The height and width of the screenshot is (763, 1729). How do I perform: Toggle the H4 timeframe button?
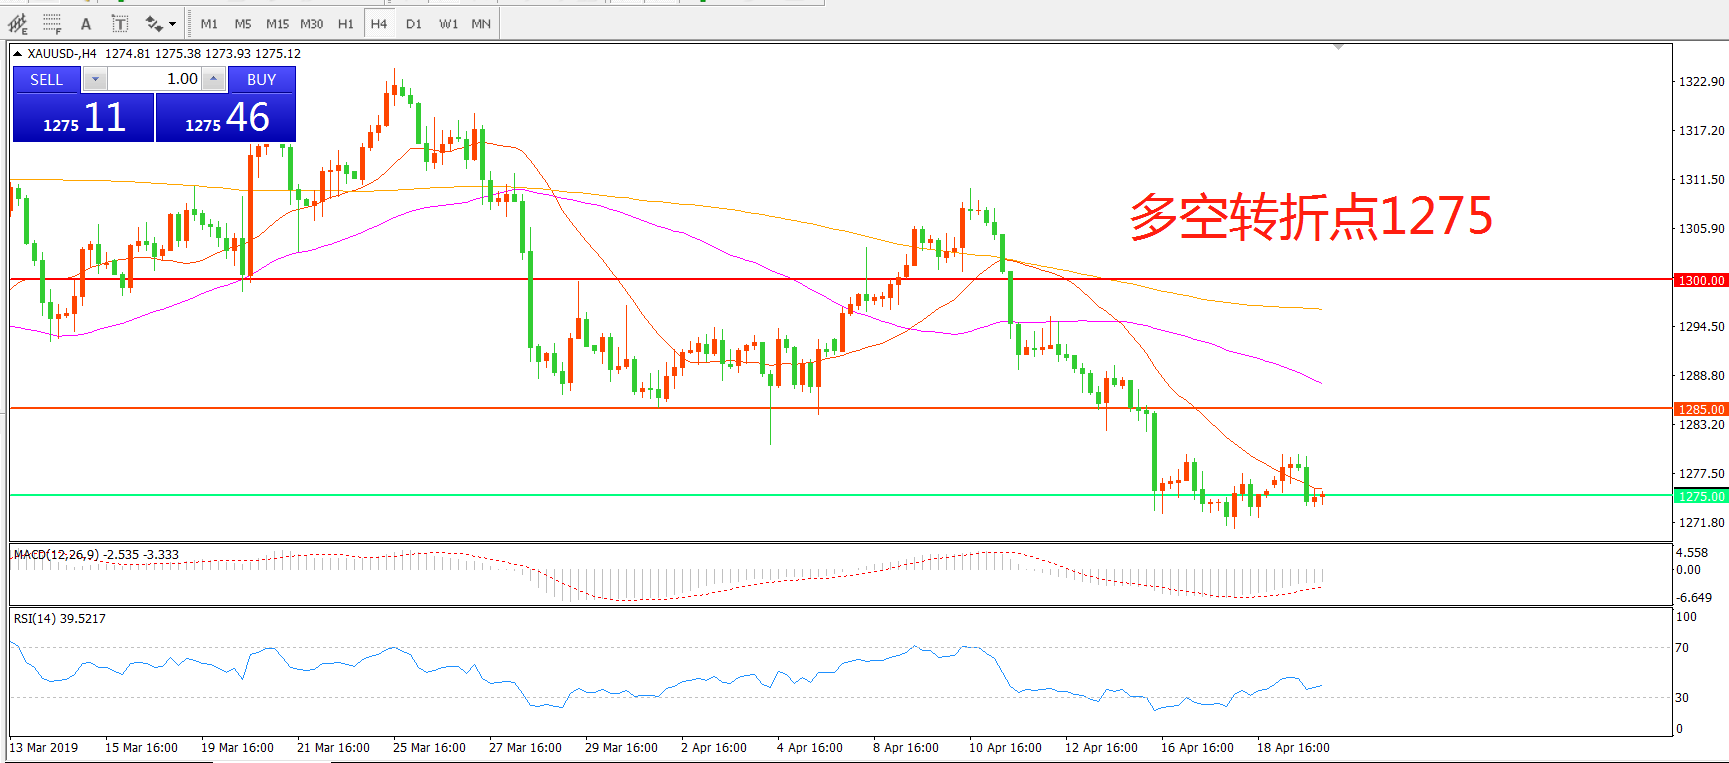click(379, 24)
